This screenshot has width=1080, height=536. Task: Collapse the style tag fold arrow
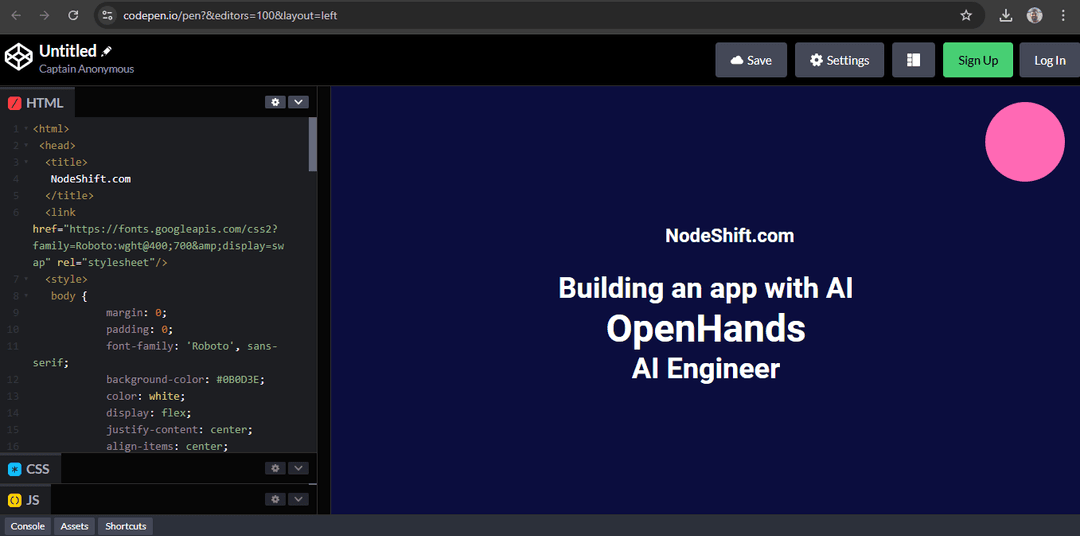[26, 280]
